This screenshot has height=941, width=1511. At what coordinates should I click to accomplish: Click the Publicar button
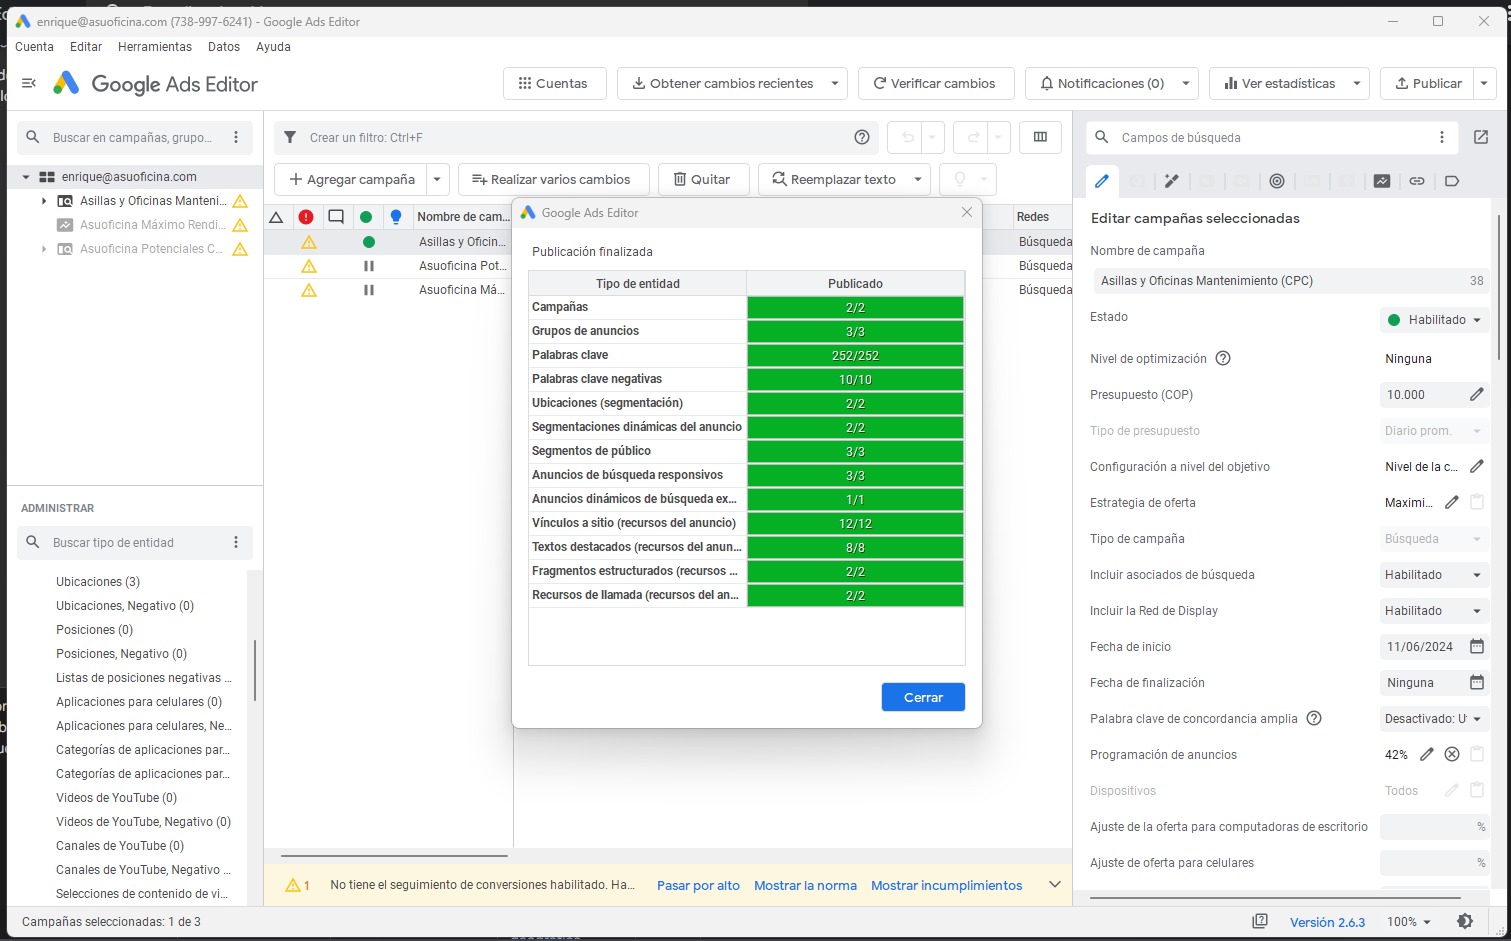click(1427, 84)
